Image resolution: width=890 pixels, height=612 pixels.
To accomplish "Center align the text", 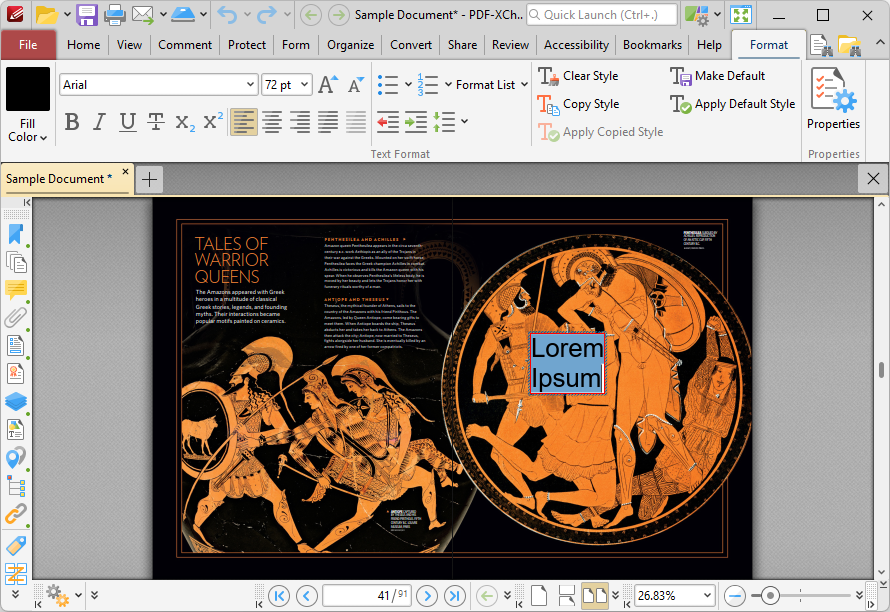I will click(x=272, y=121).
